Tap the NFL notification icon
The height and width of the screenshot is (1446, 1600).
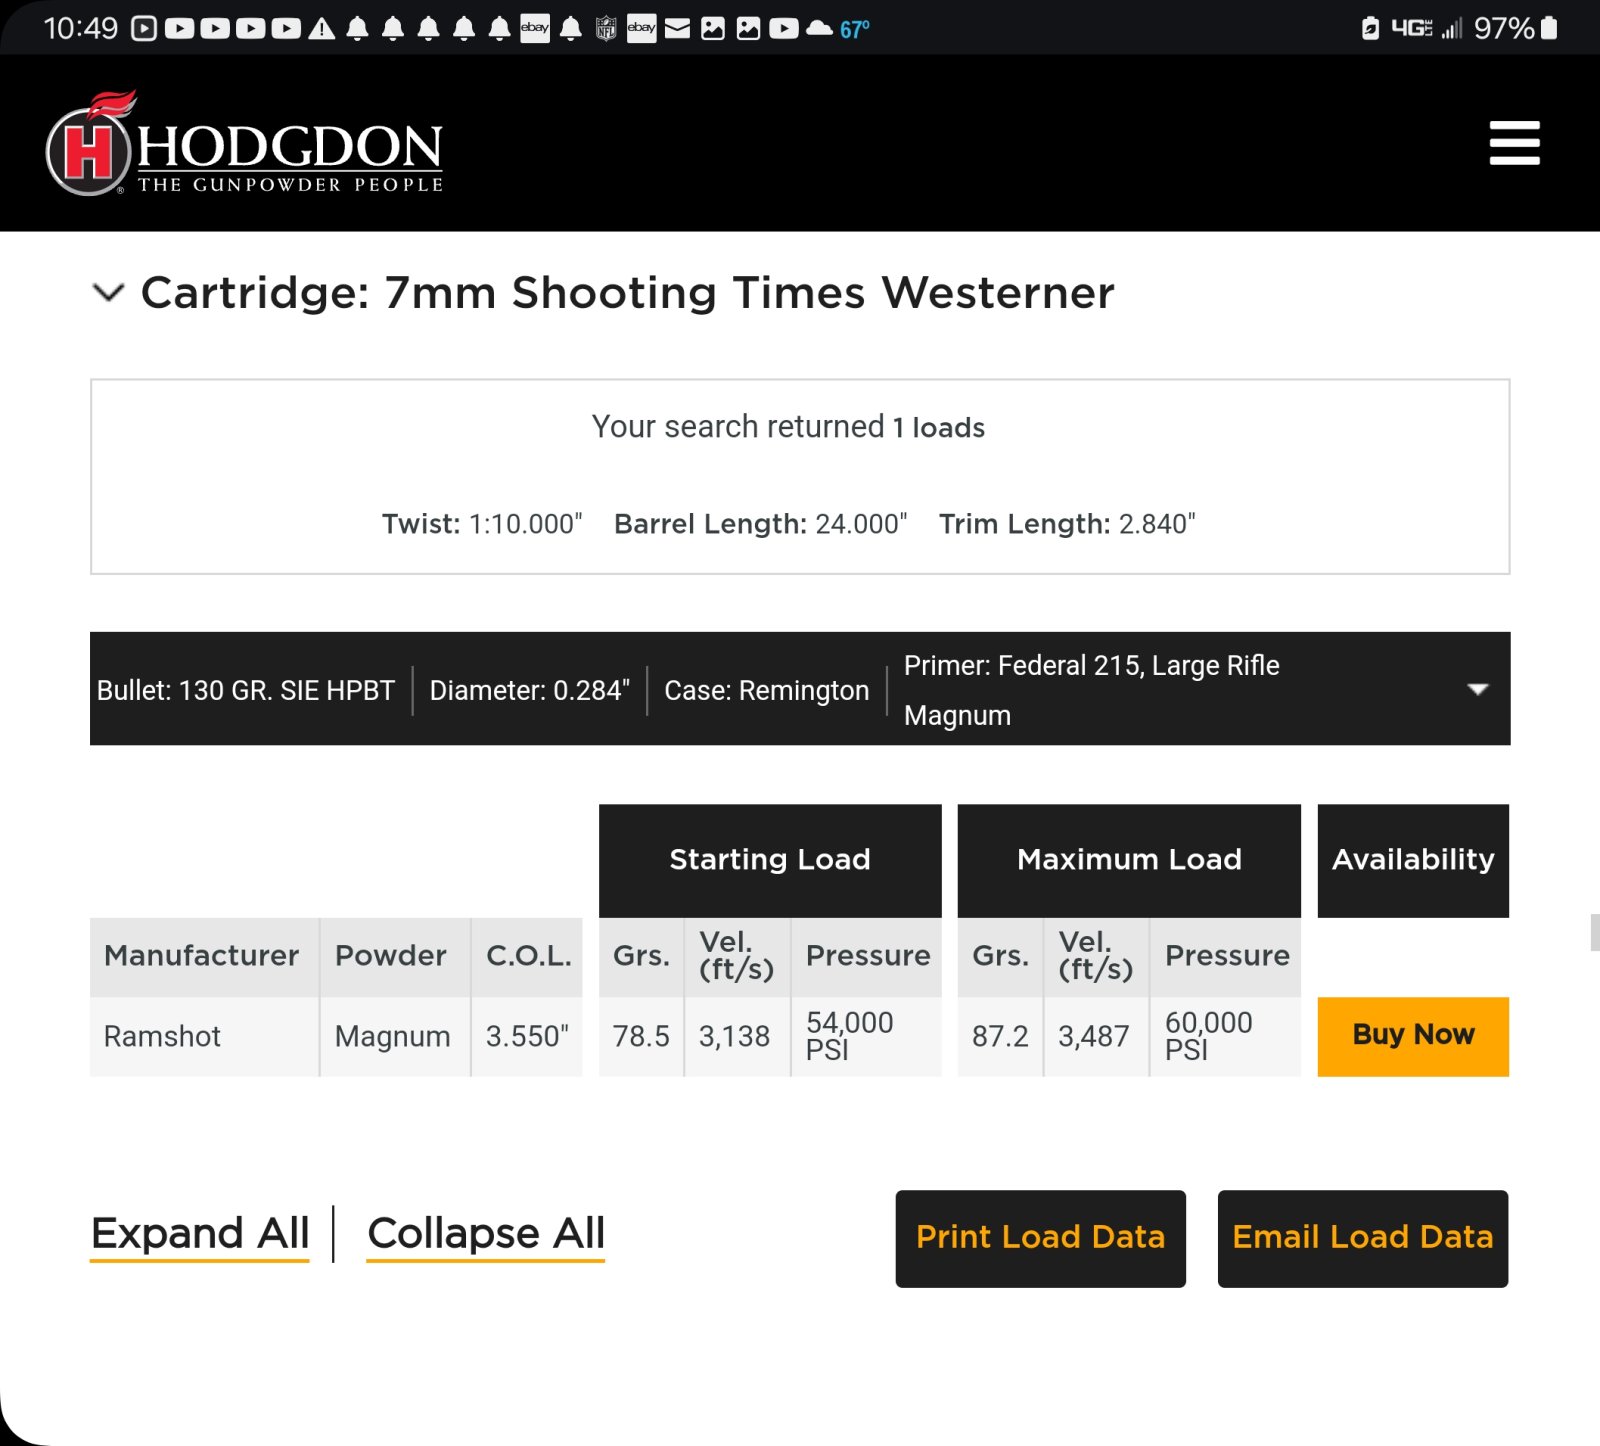coord(606,29)
